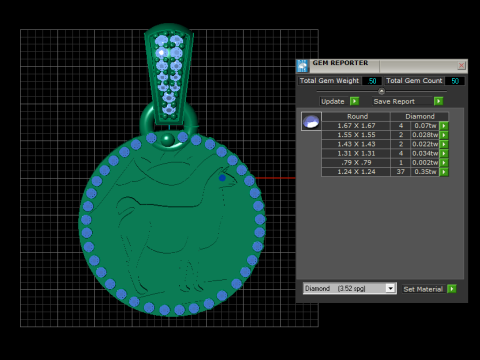The height and width of the screenshot is (360, 480).
Task: Click the 0.07tw weight cell
Action: [x=425, y=126]
